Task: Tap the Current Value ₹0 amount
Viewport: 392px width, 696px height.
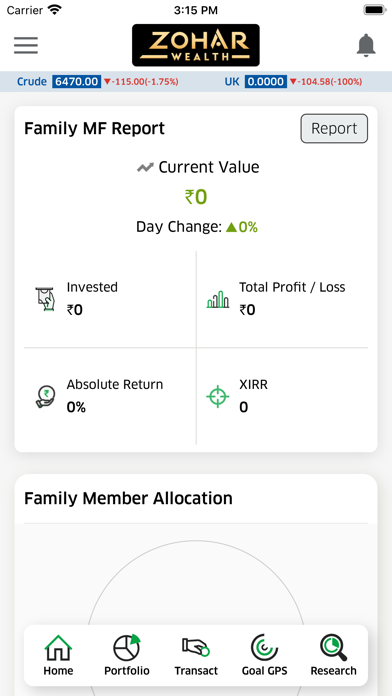Action: click(x=196, y=197)
